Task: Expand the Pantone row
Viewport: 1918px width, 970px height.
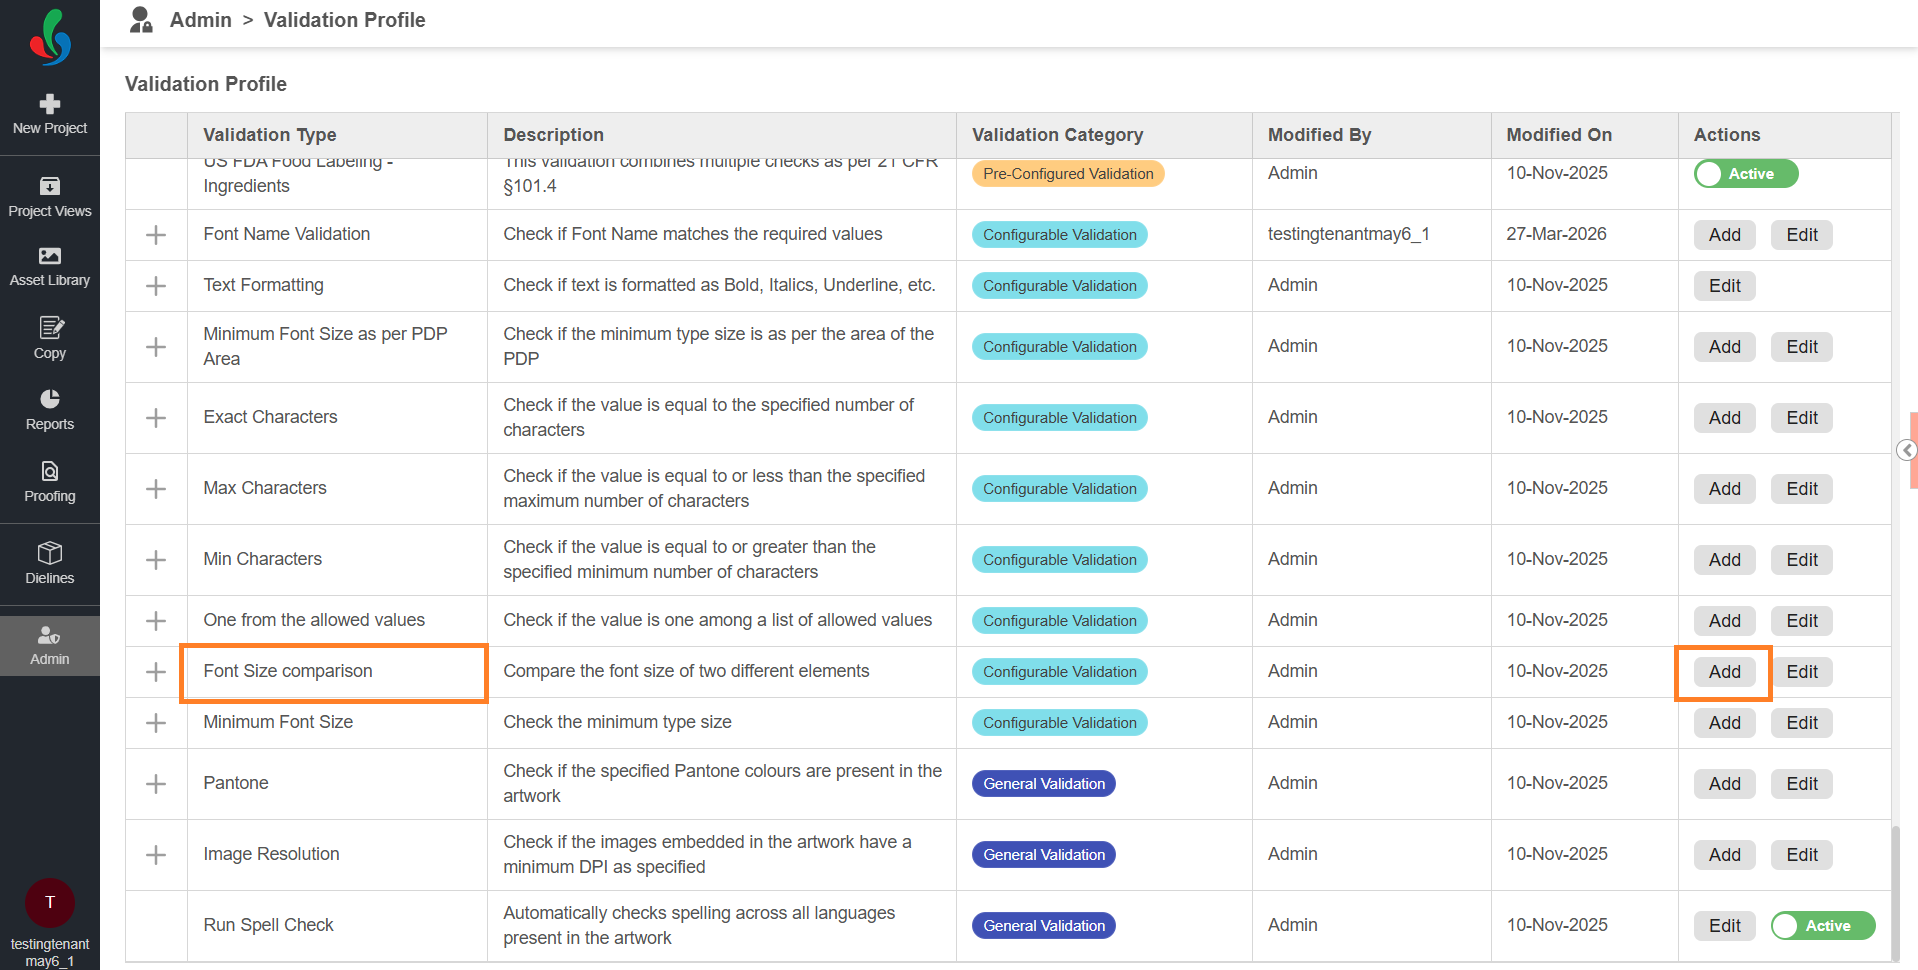Action: (156, 784)
